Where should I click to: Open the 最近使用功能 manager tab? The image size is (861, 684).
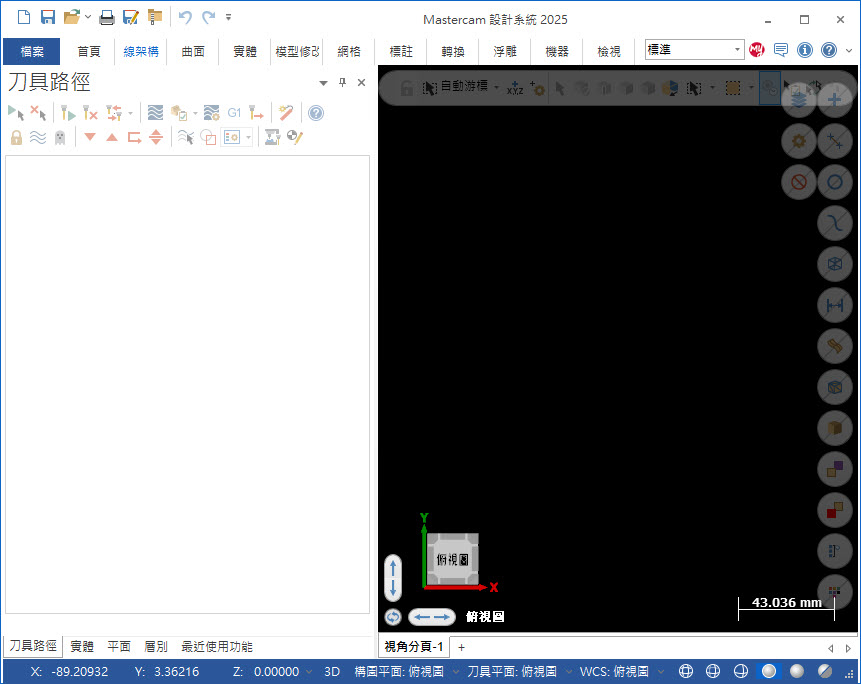click(x=217, y=647)
